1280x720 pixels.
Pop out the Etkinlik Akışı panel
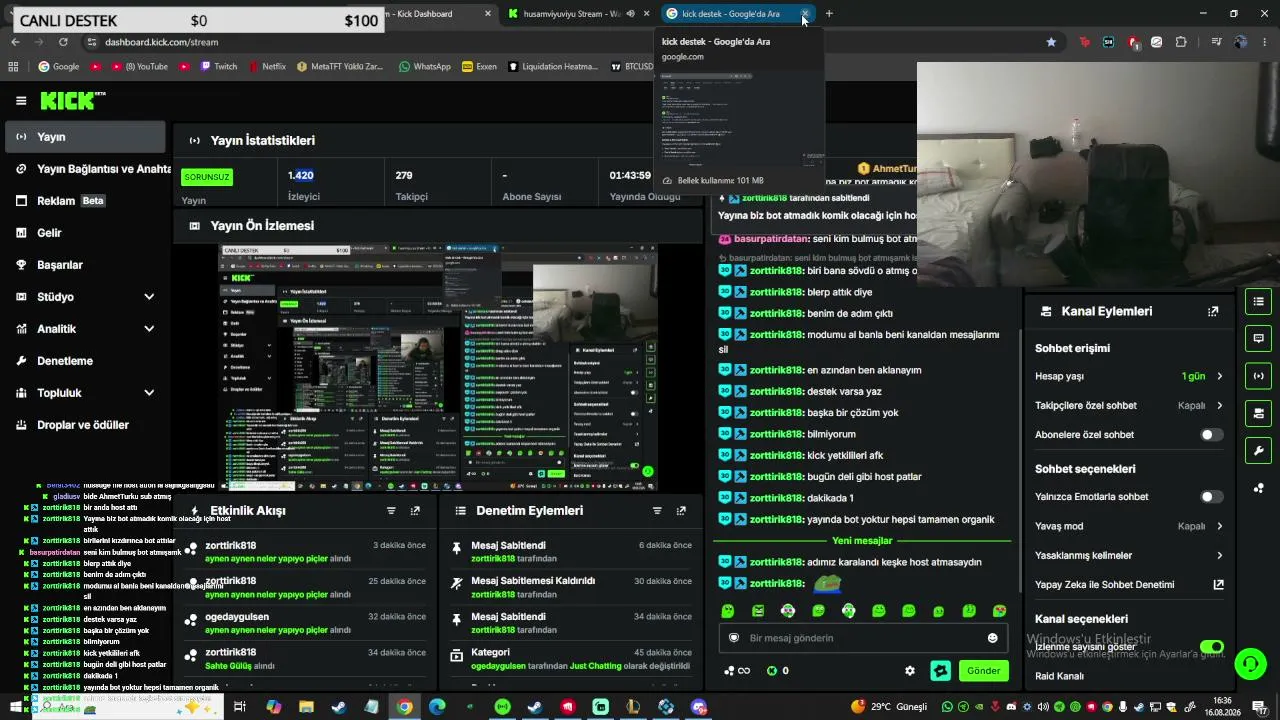415,510
